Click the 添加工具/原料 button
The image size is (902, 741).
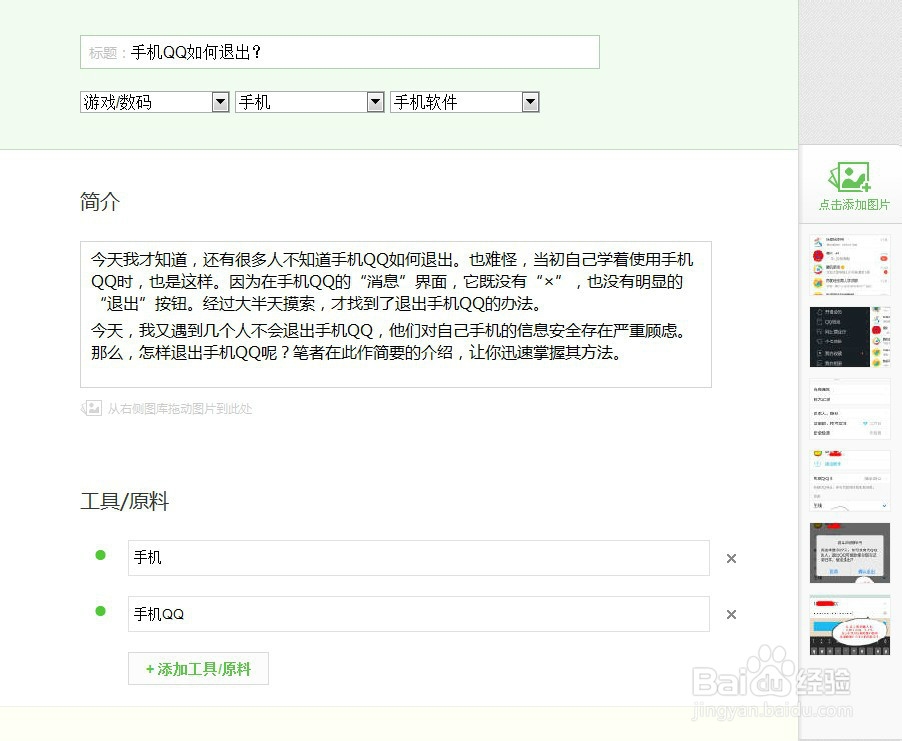pos(198,669)
